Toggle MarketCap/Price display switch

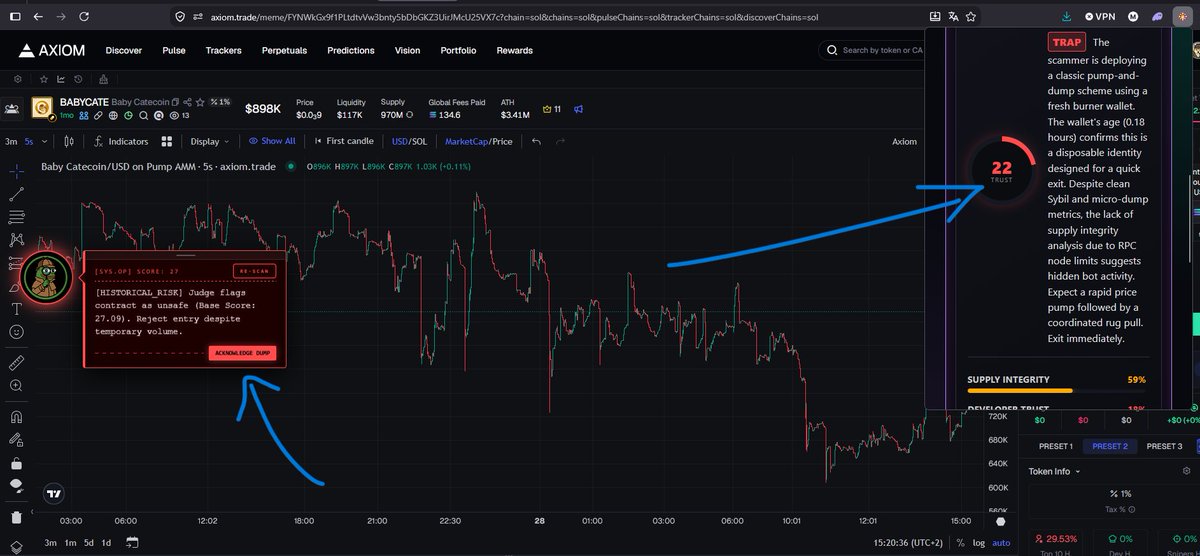(x=479, y=141)
